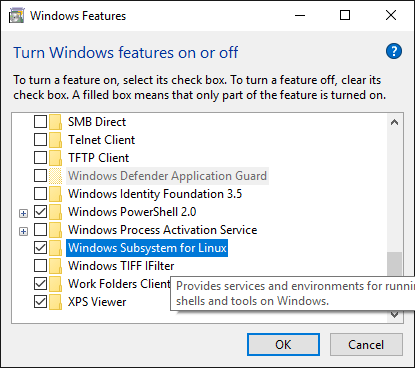Click the scrollbar up arrow
This screenshot has width=415, height=368.
coord(395,122)
